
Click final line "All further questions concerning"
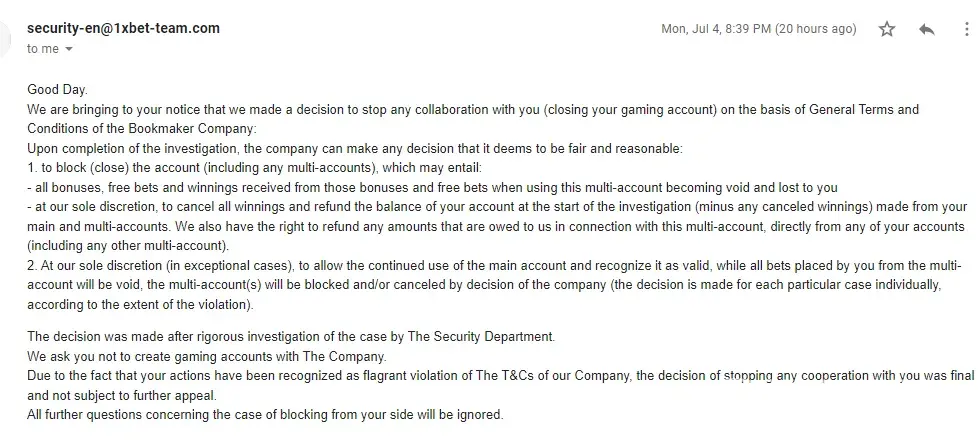[265, 414]
